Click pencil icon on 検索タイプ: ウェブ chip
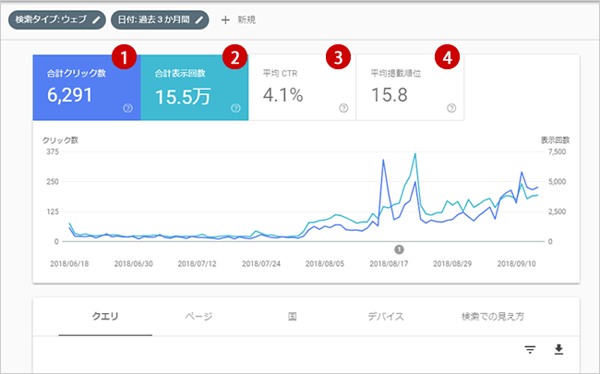The image size is (600, 374). tap(96, 20)
